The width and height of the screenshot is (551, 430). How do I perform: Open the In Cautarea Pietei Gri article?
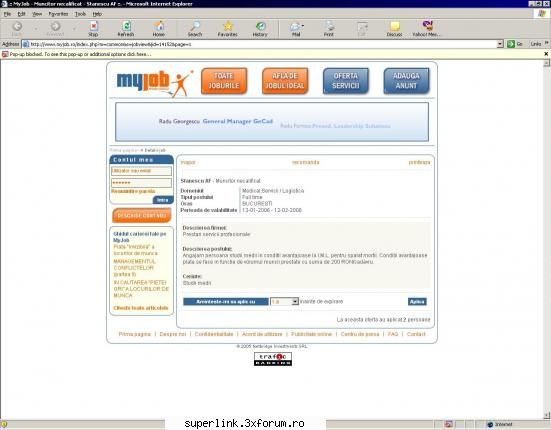coord(141,289)
